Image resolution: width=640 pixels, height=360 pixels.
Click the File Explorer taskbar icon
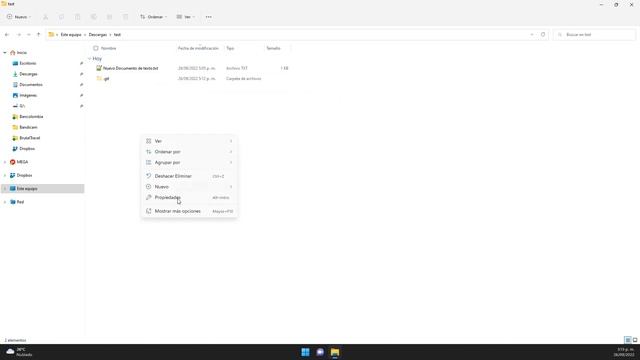pyautogui.click(x=335, y=352)
